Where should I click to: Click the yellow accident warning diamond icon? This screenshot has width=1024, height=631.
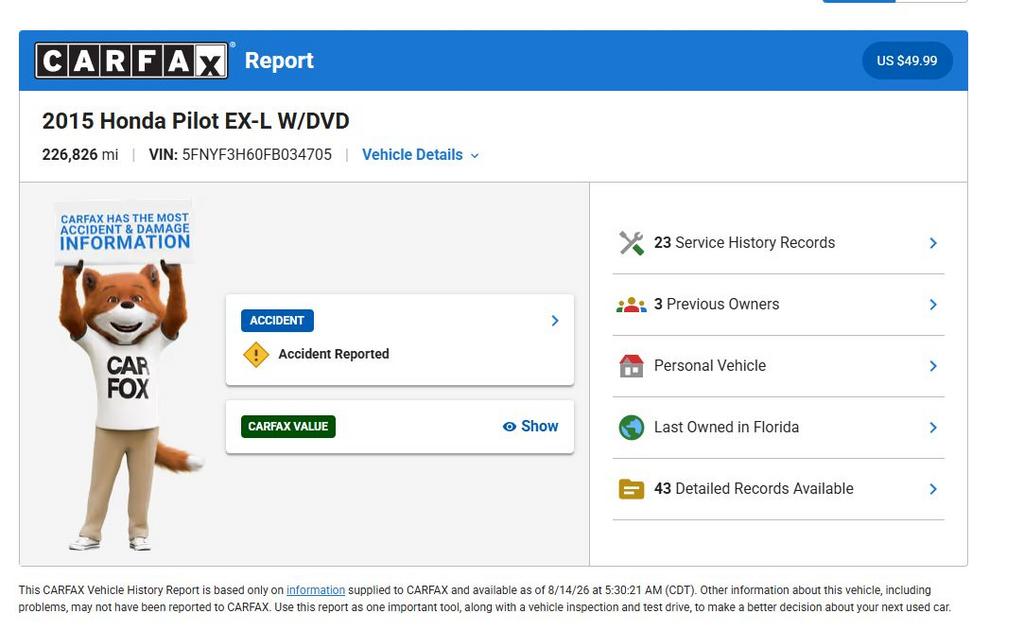tap(256, 355)
